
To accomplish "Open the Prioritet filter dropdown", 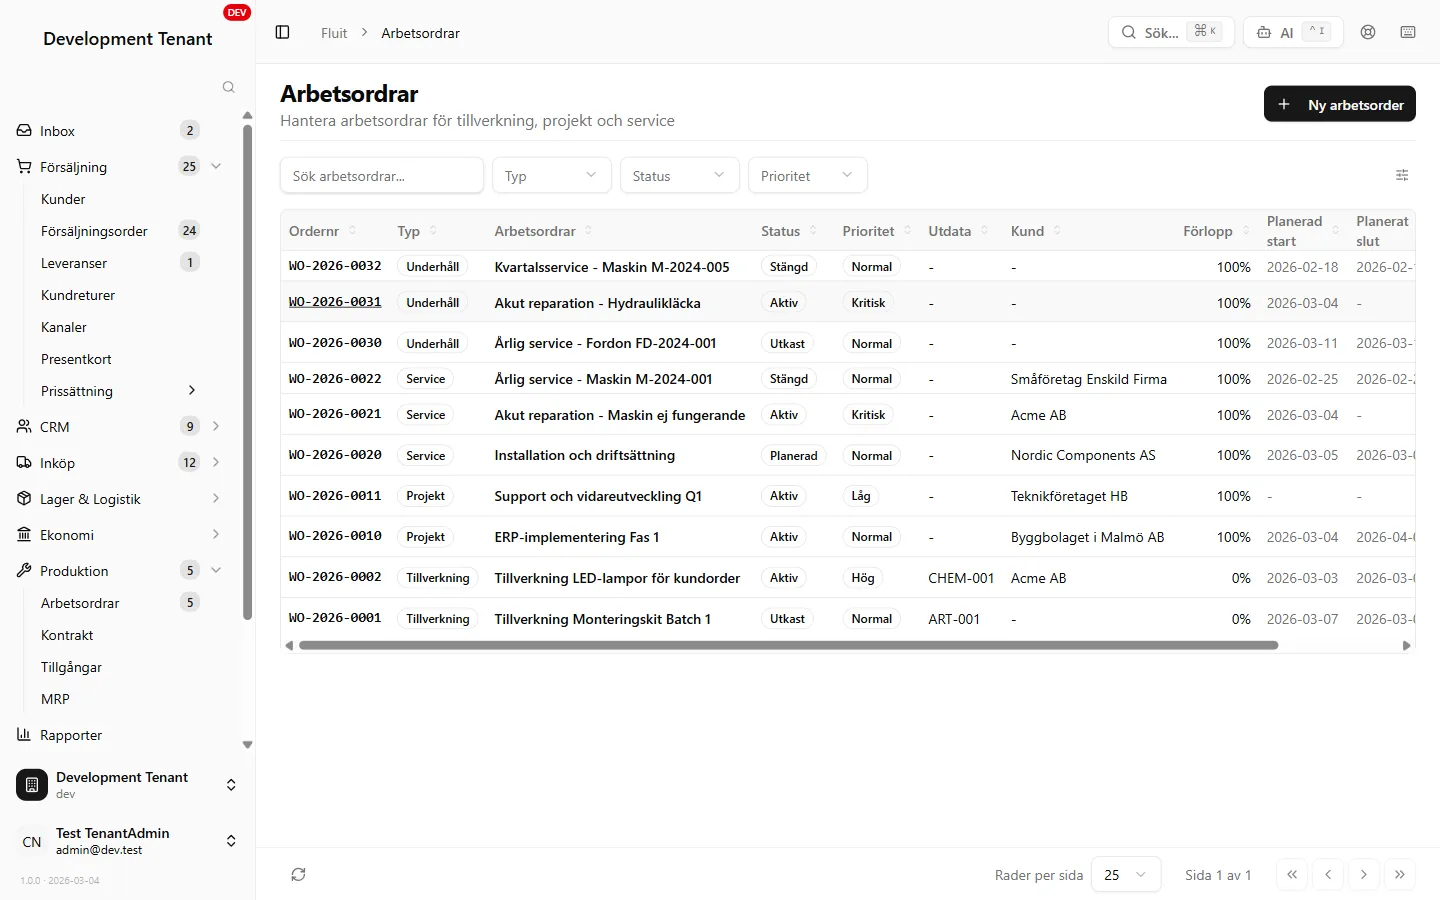I will 807,175.
